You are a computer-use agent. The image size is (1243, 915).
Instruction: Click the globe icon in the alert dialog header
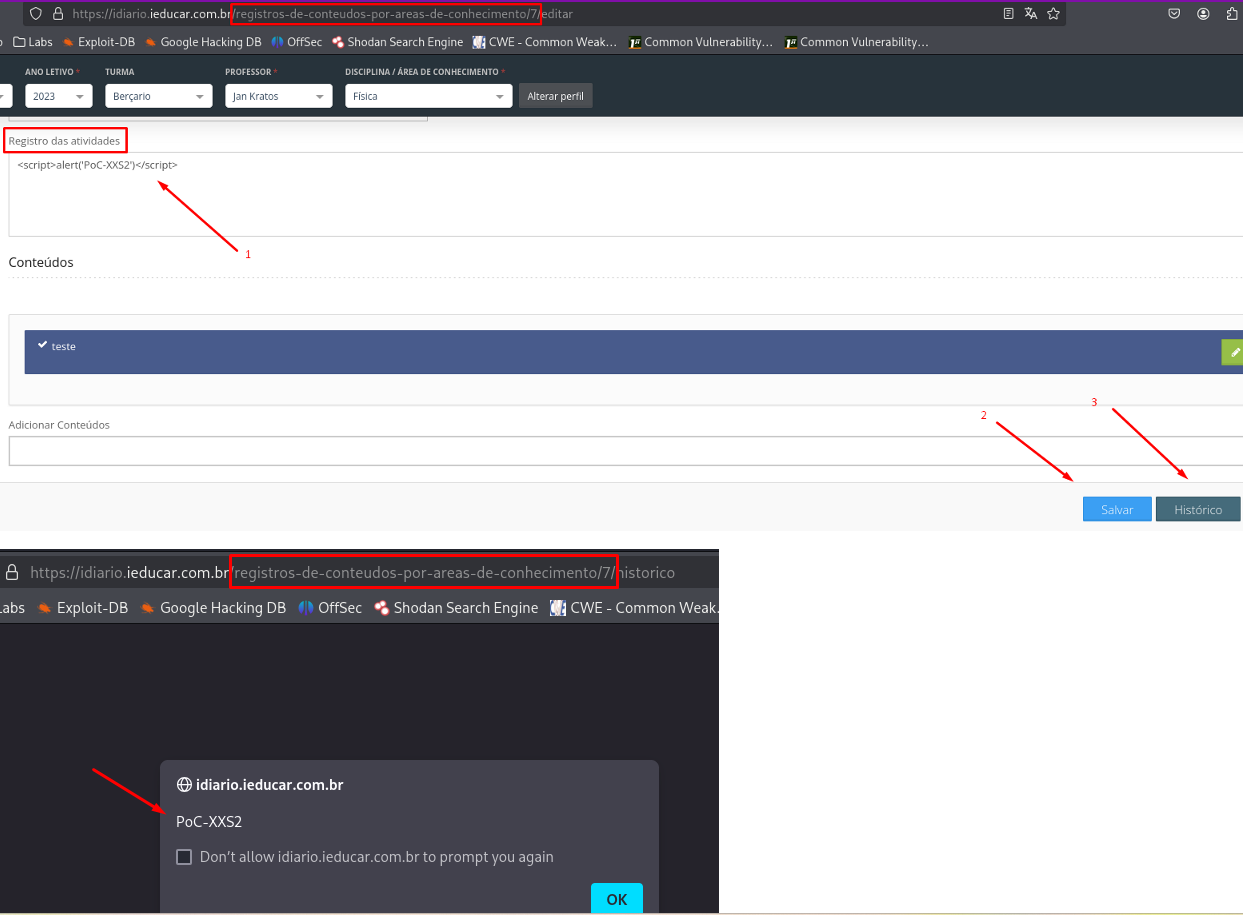[x=184, y=785]
